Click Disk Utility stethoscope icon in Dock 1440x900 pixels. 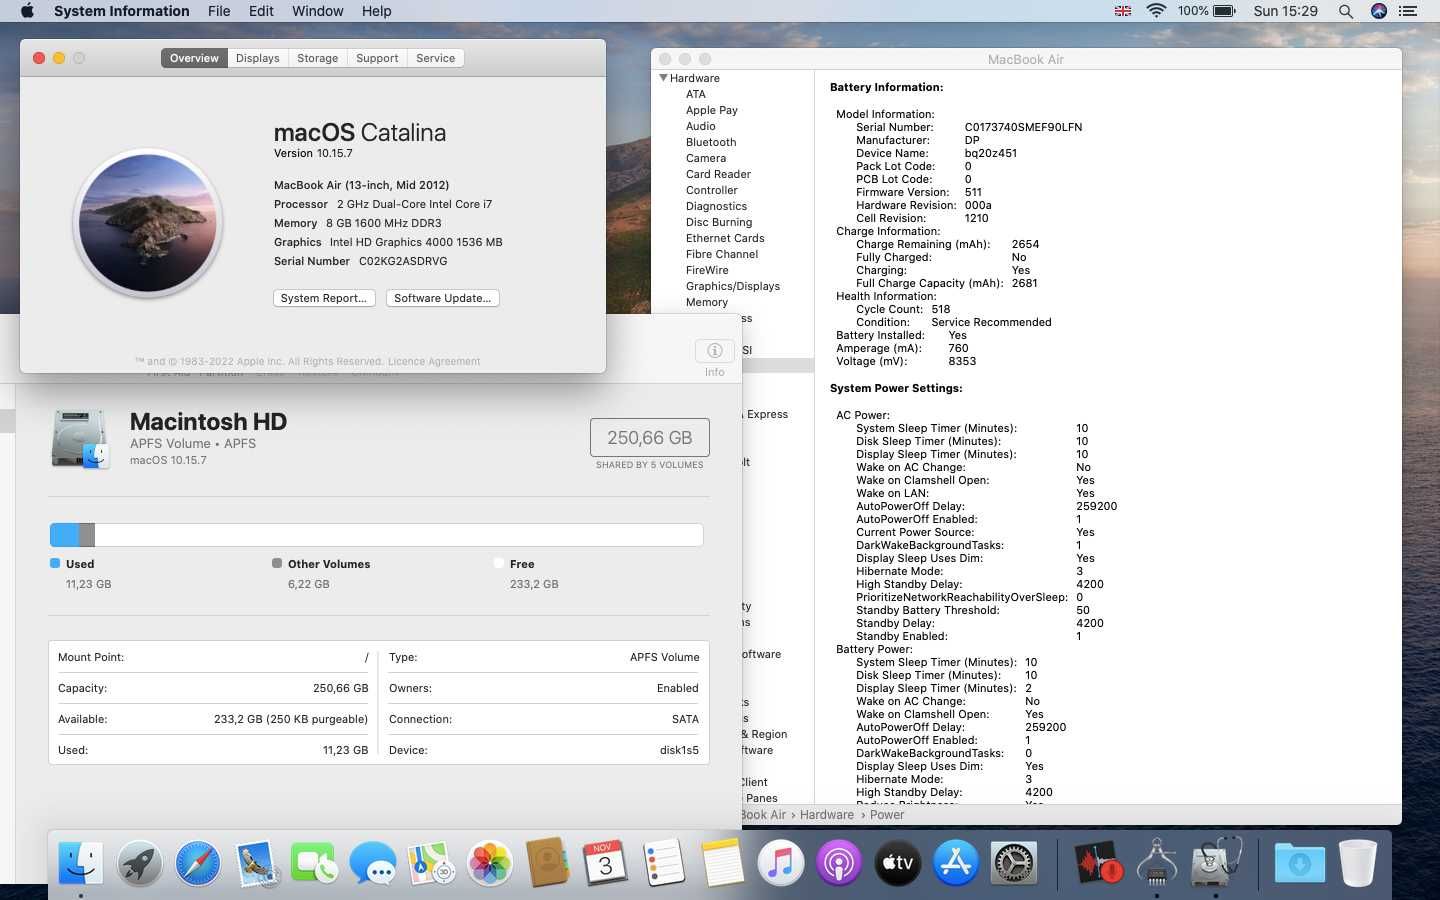pyautogui.click(x=1216, y=862)
